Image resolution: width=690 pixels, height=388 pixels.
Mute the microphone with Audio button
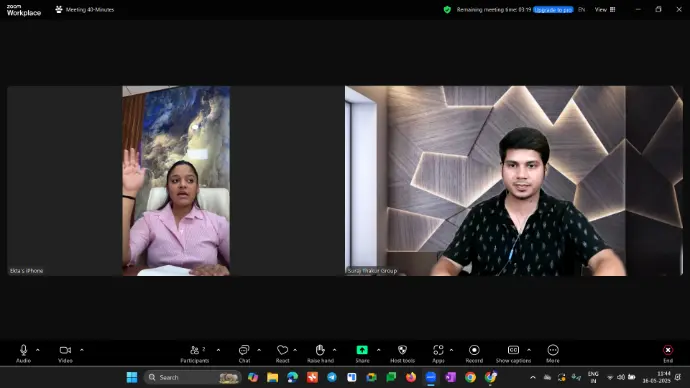[23, 353]
